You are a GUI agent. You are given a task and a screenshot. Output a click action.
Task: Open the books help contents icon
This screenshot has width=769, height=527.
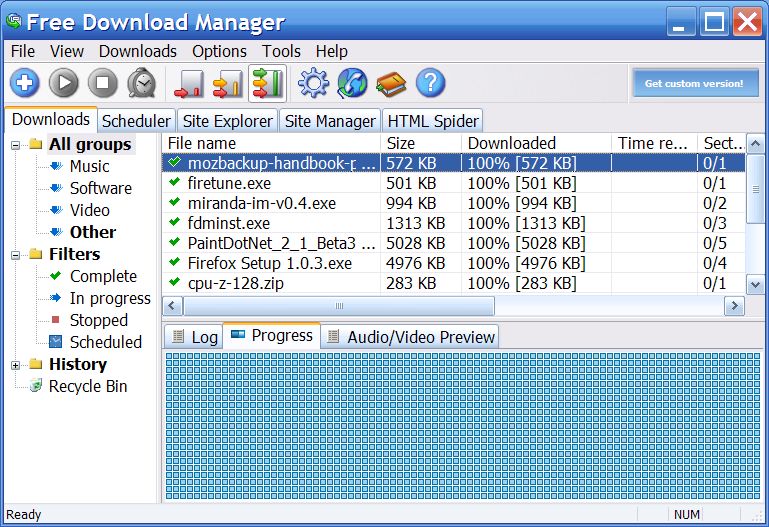pyautogui.click(x=391, y=84)
